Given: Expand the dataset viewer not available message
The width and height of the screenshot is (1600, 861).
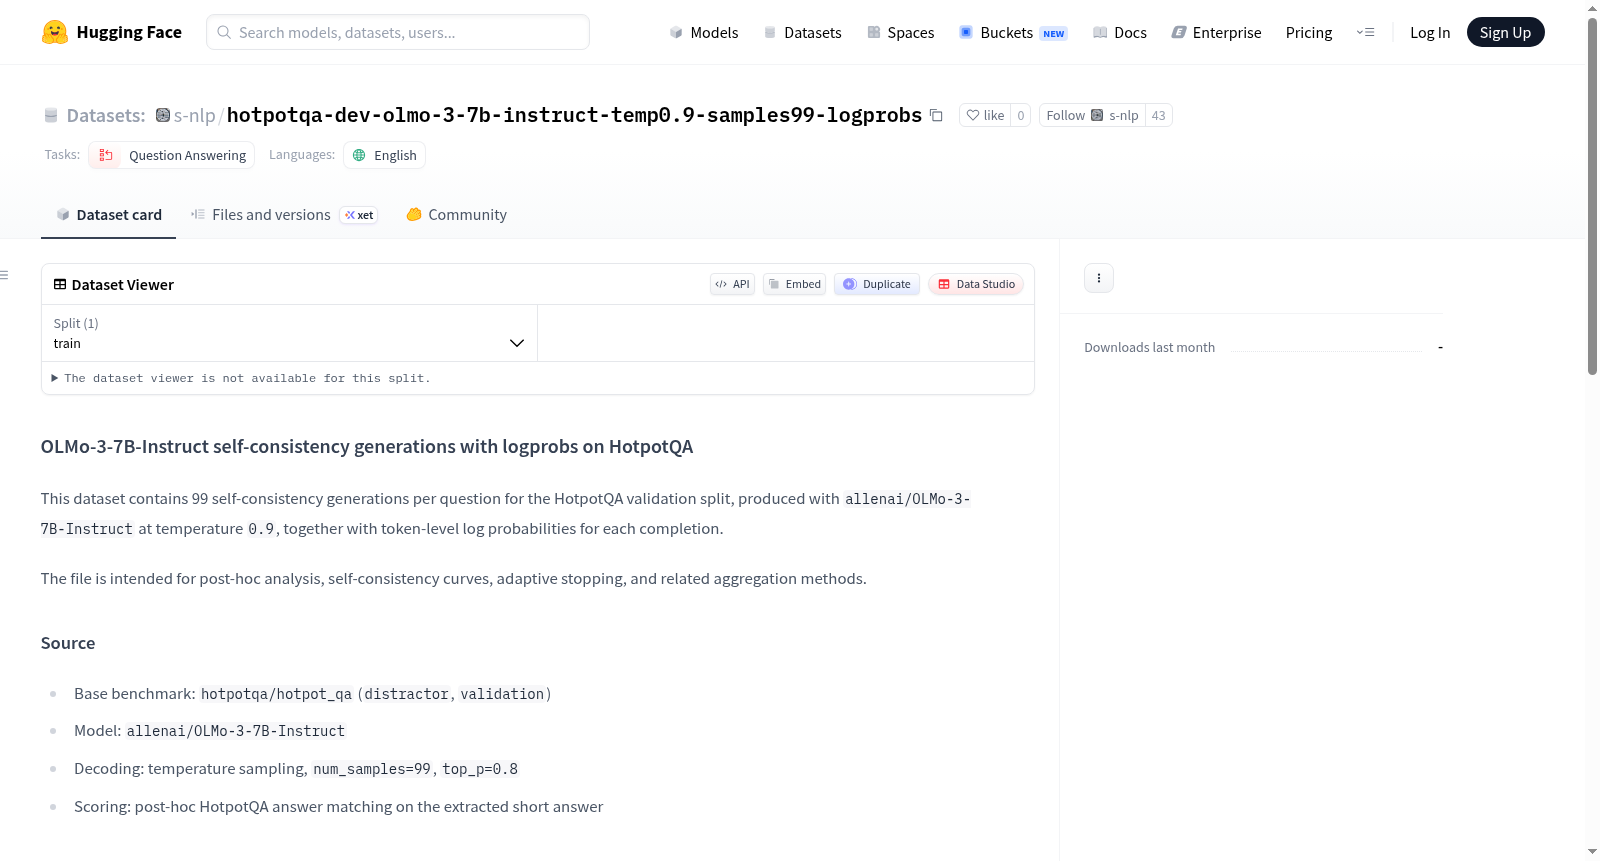Looking at the screenshot, I should (x=241, y=378).
